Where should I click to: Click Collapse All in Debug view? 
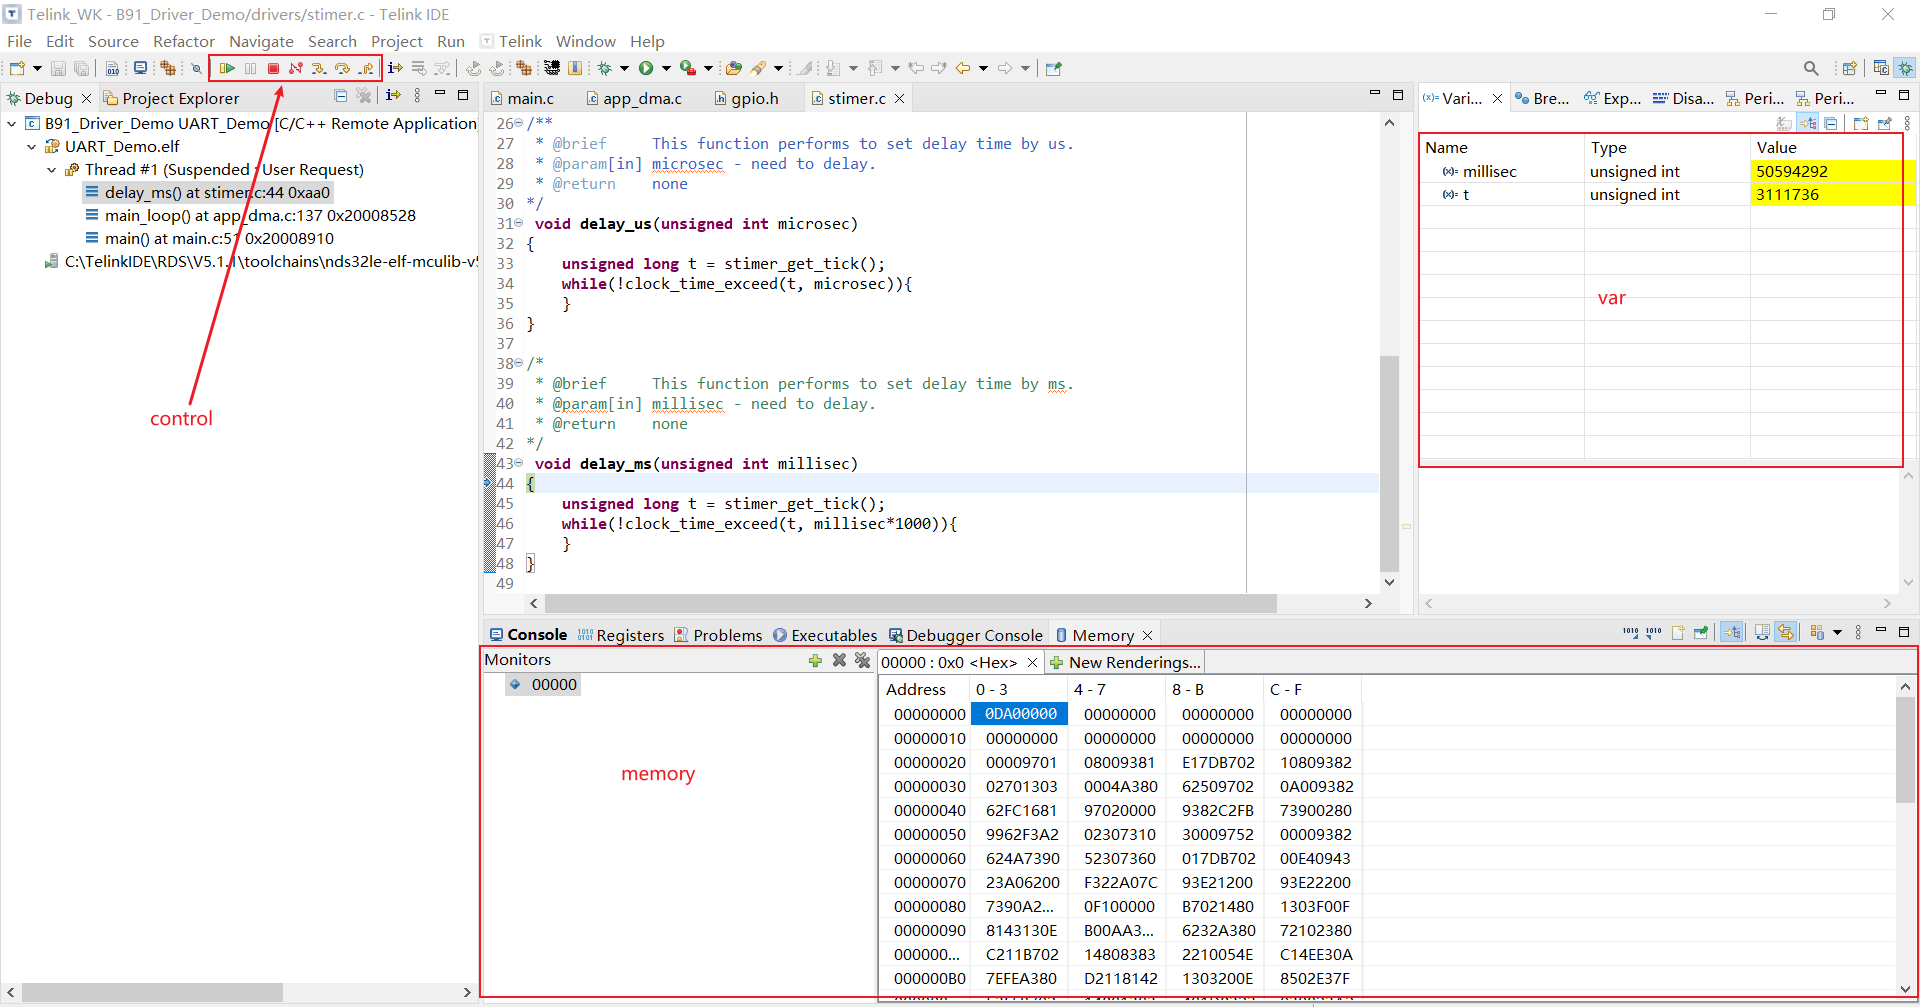340,96
